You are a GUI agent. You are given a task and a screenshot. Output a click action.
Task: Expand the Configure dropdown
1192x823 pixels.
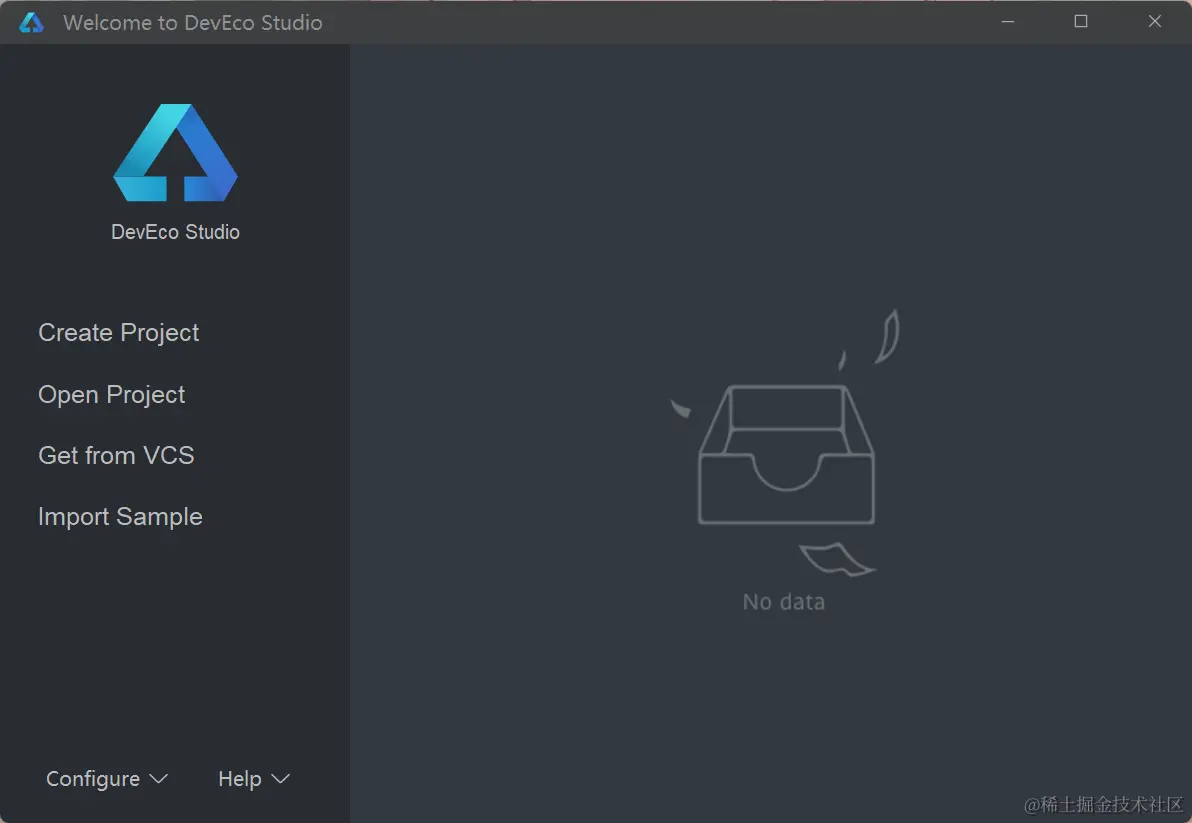(x=106, y=779)
